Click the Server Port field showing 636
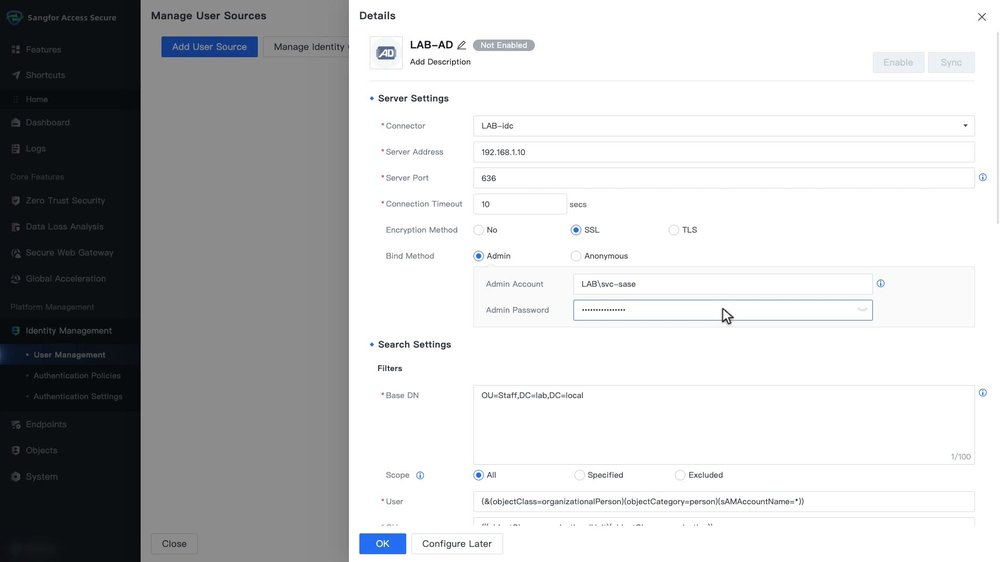This screenshot has width=1000, height=562. click(x=723, y=178)
